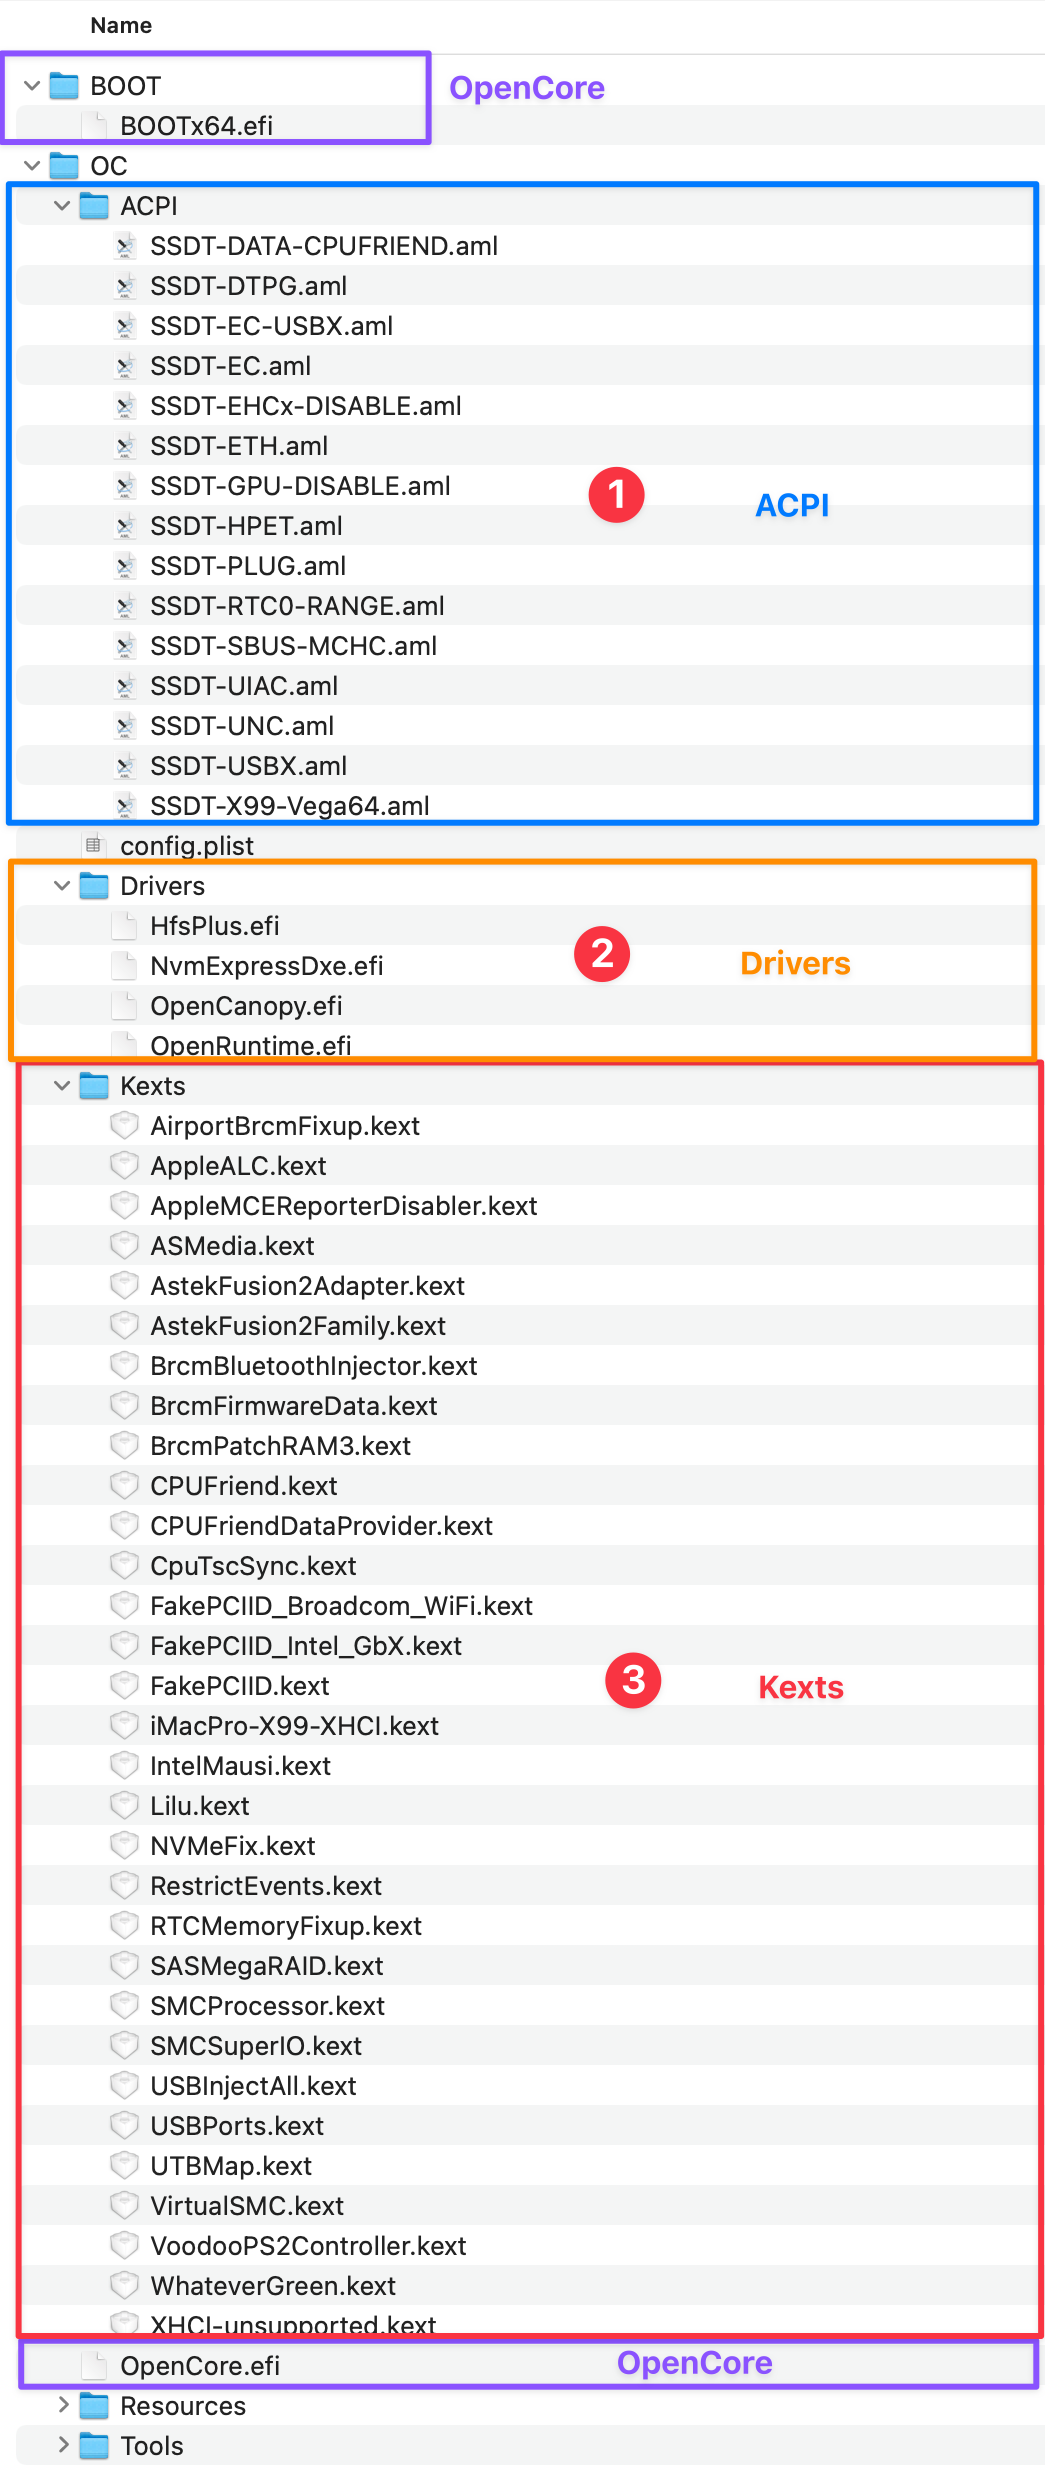The image size is (1045, 2473).
Task: Select the file SSDT-SBUS-MCHC.aml
Action: (293, 646)
